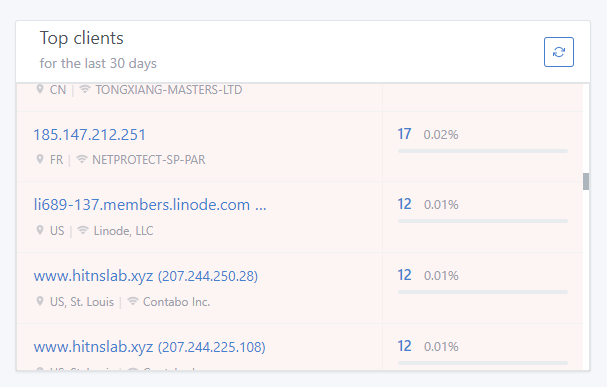Click the count 17 for 185.147.212.251
The image size is (607, 387).
coord(404,134)
